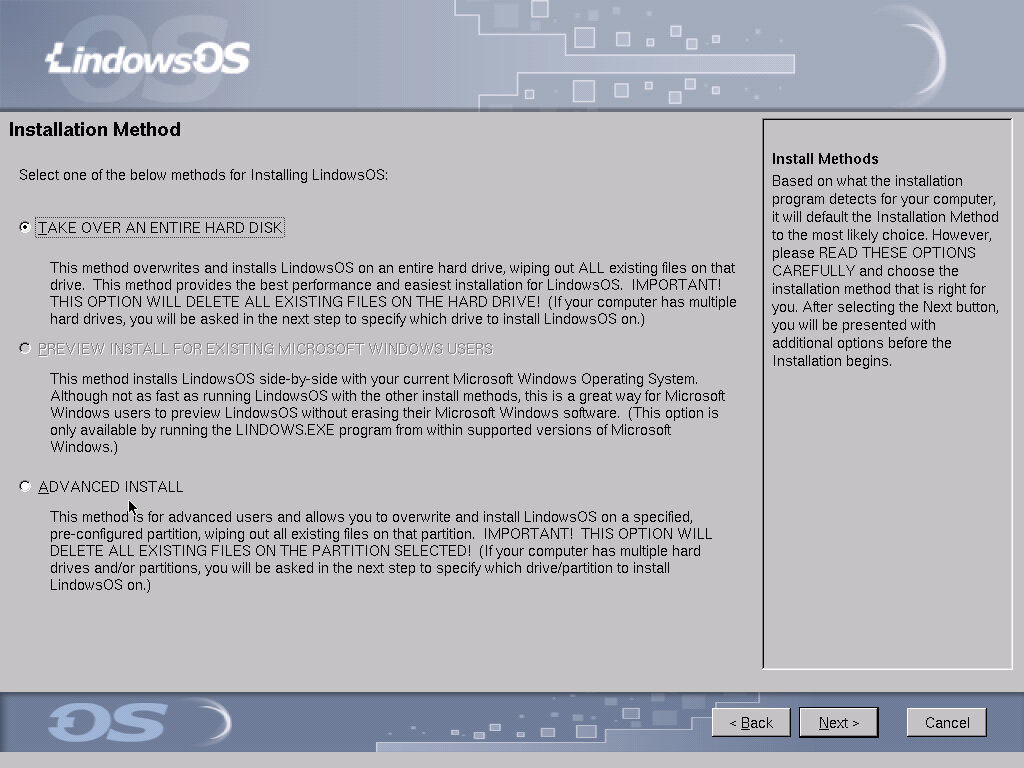Click the "Installation Method" page heading
The image size is (1024, 768).
[x=95, y=130]
